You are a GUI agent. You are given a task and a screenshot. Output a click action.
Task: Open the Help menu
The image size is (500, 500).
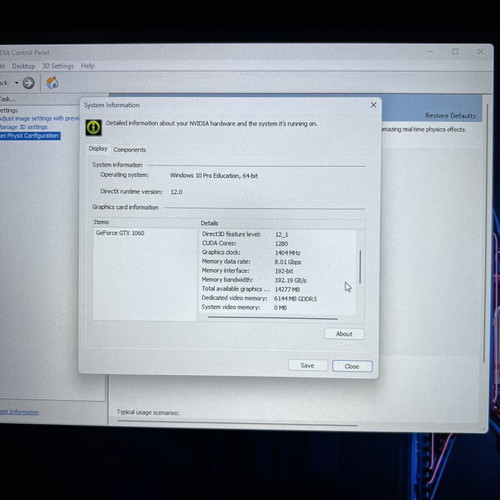coord(88,66)
